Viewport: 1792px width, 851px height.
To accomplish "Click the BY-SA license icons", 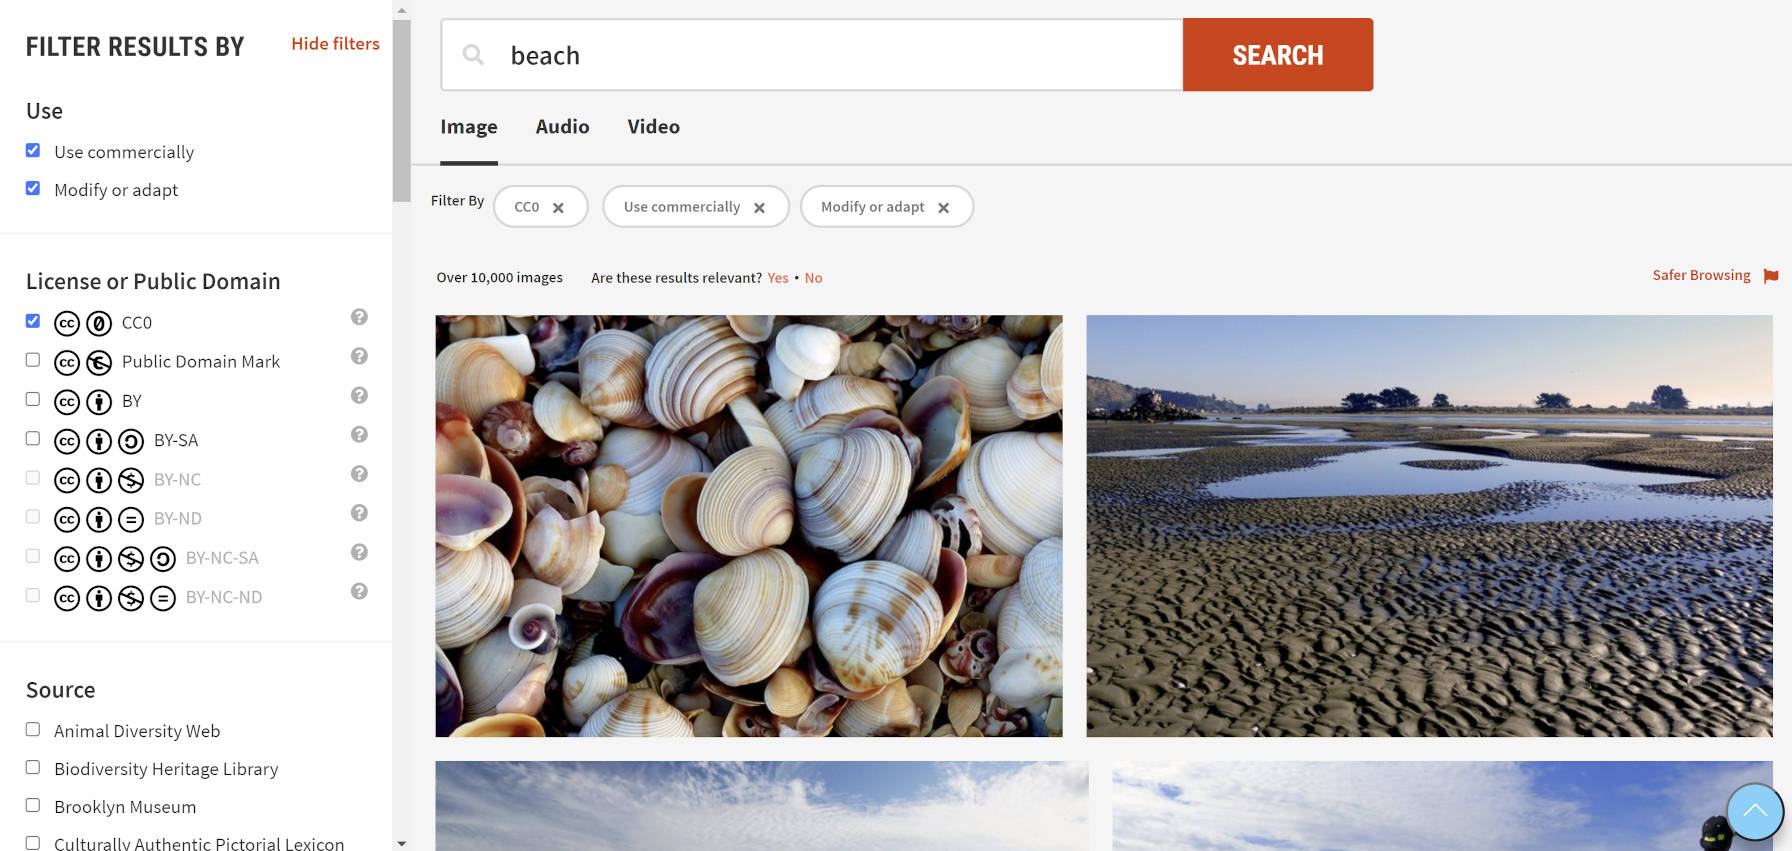I will click(99, 441).
